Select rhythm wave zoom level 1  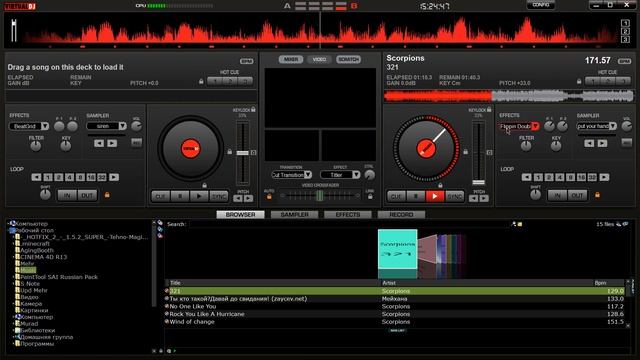(625, 23)
